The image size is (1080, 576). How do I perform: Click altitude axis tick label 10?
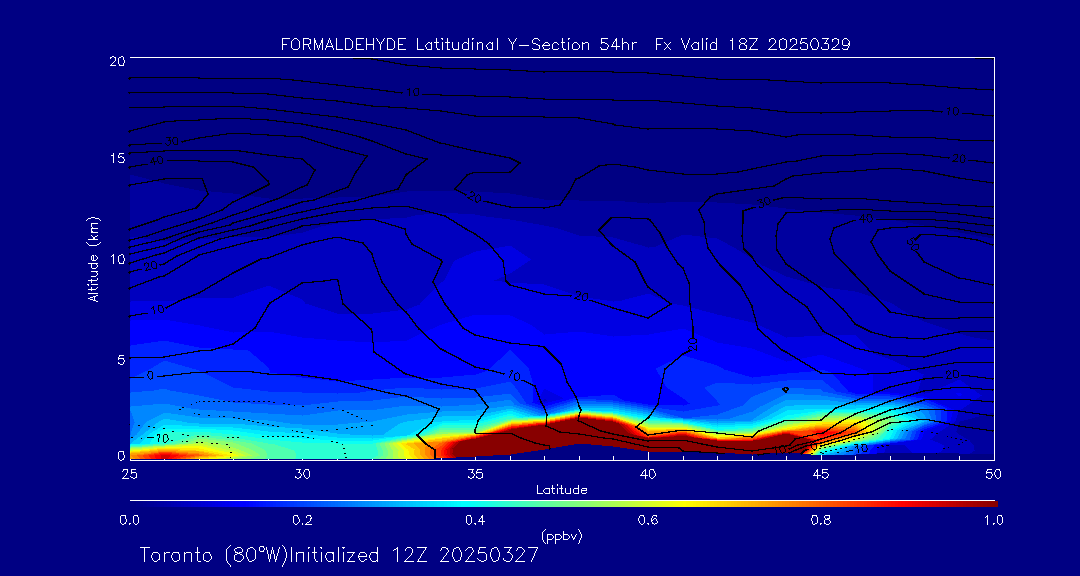pos(116,259)
